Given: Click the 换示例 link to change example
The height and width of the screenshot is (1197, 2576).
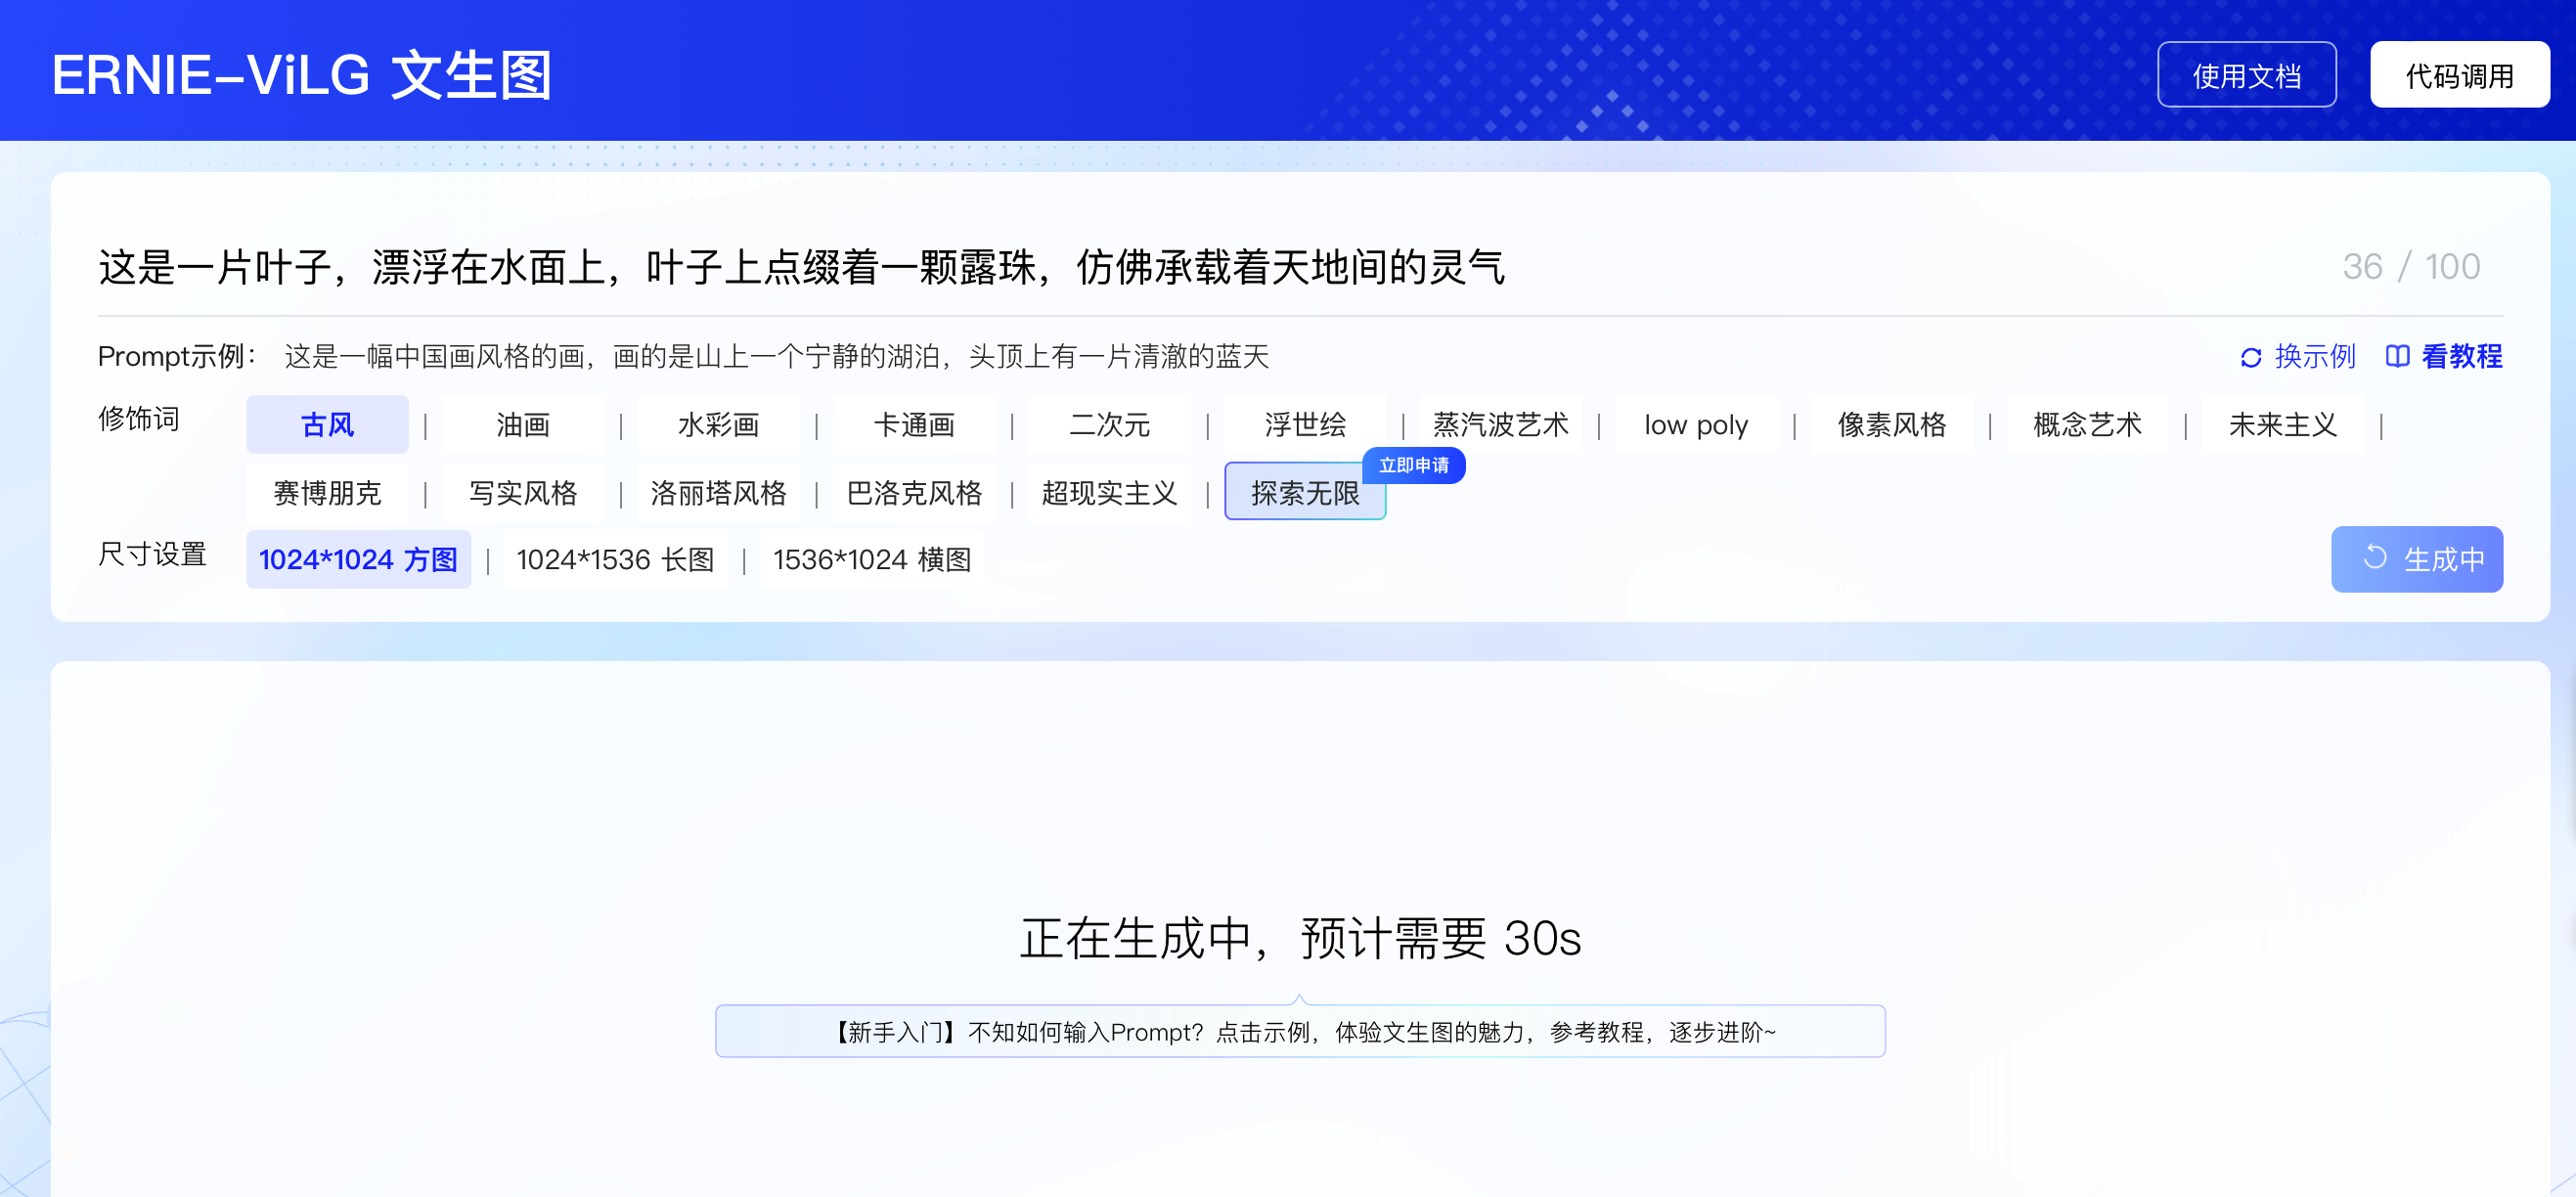Looking at the screenshot, I should tap(2314, 356).
